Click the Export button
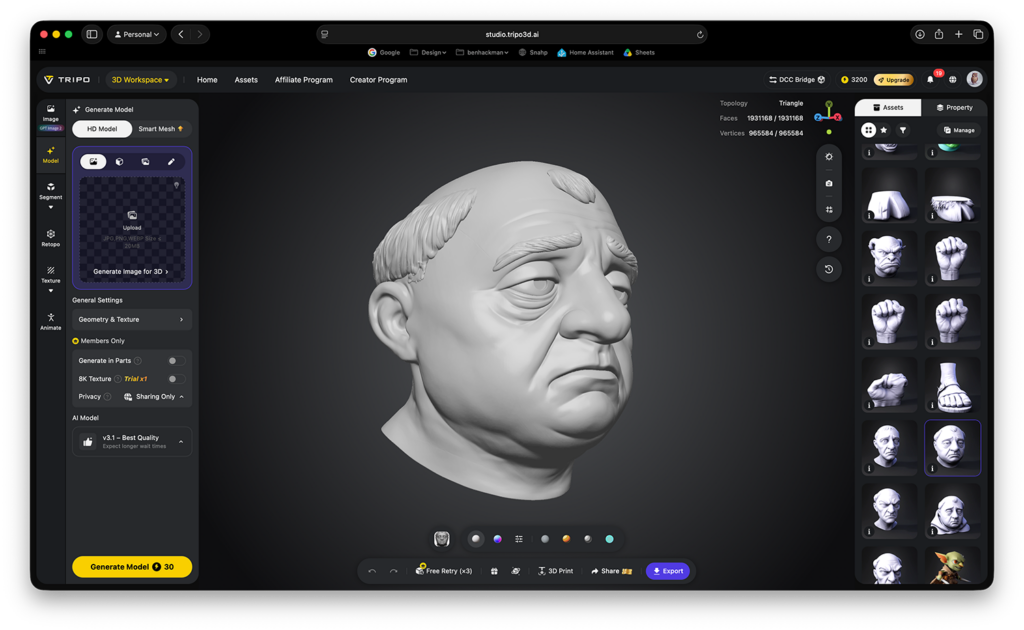Viewport: 1024px width, 630px height. 667,571
